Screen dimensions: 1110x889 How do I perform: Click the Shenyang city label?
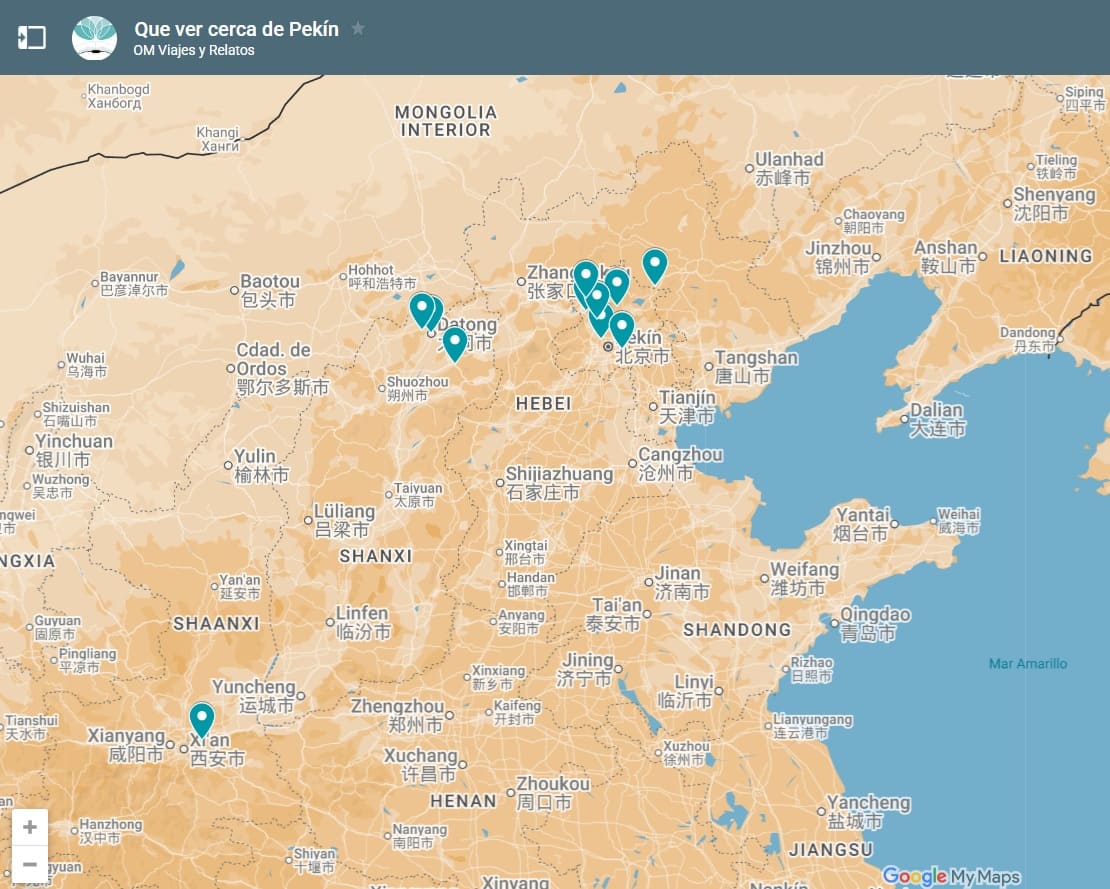point(1054,203)
